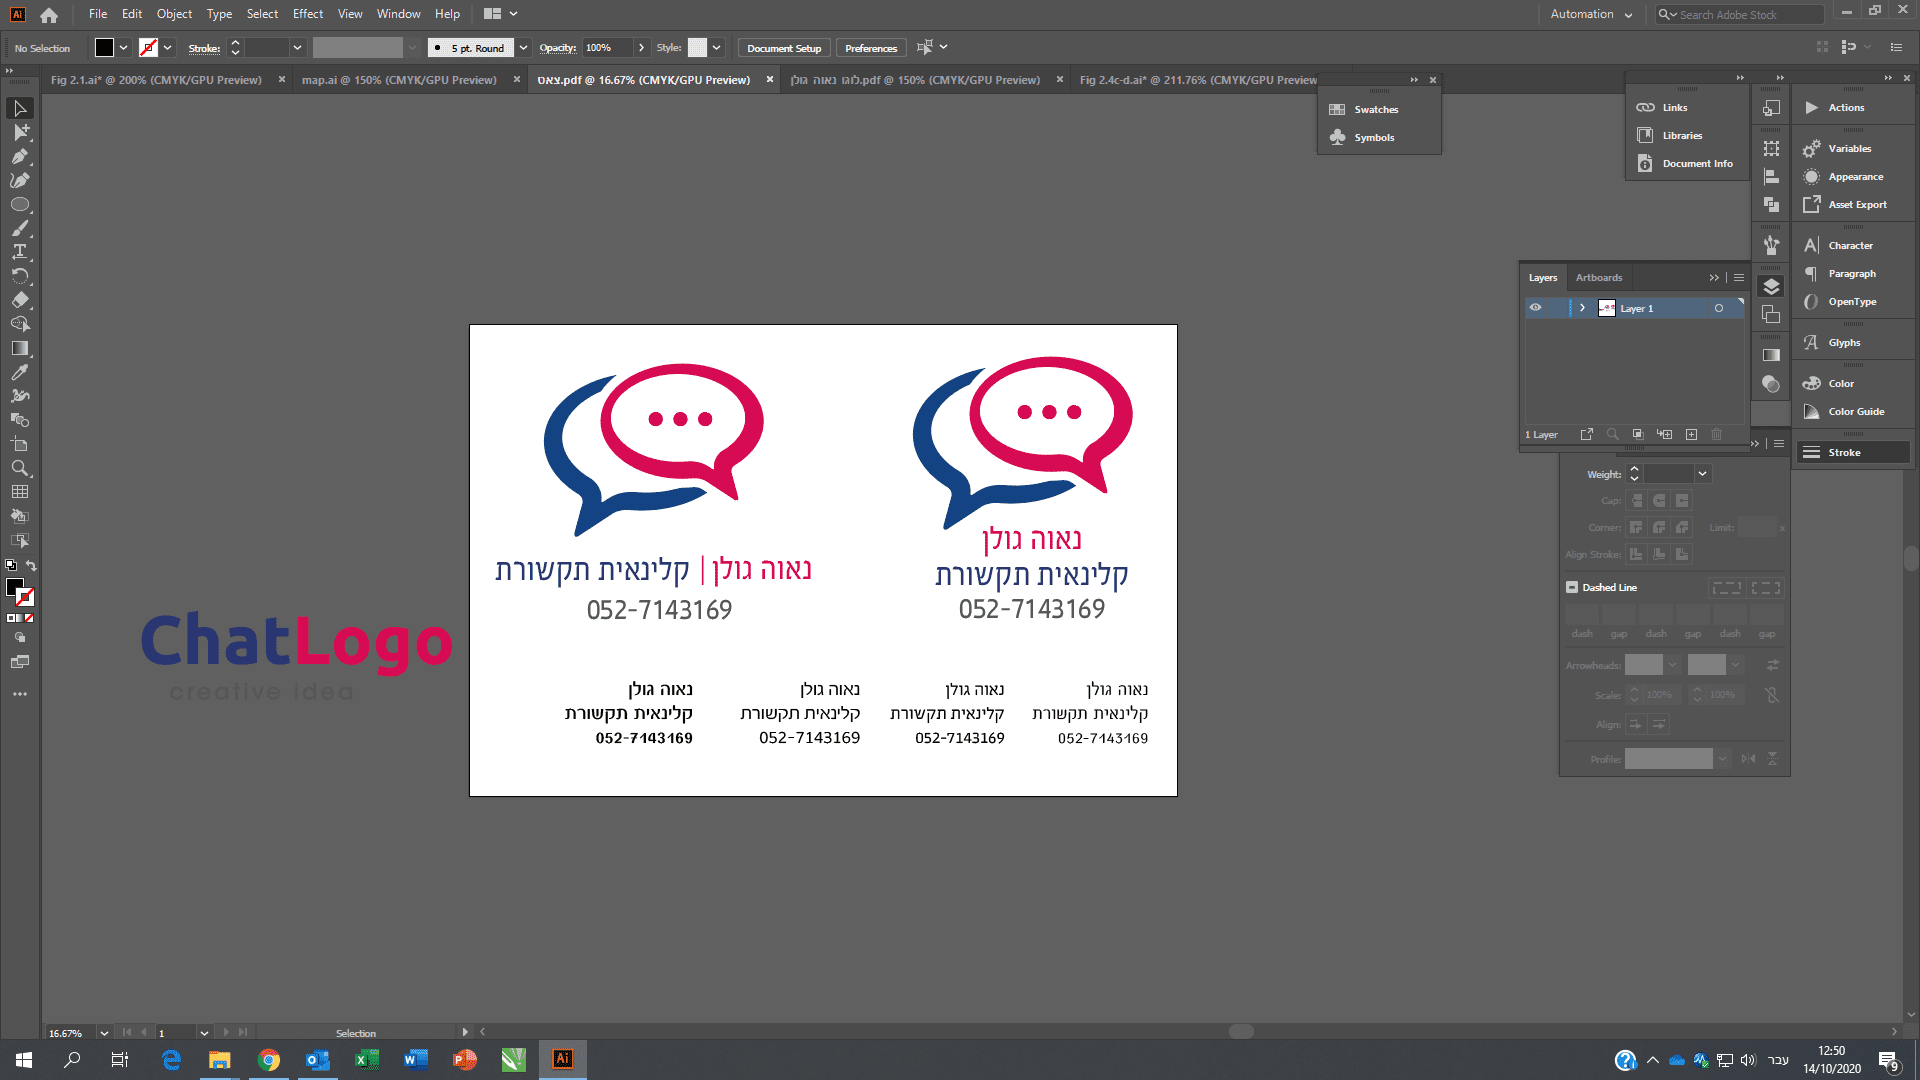The height and width of the screenshot is (1080, 1920).
Task: Select the Ellipse tool
Action: [x=19, y=204]
